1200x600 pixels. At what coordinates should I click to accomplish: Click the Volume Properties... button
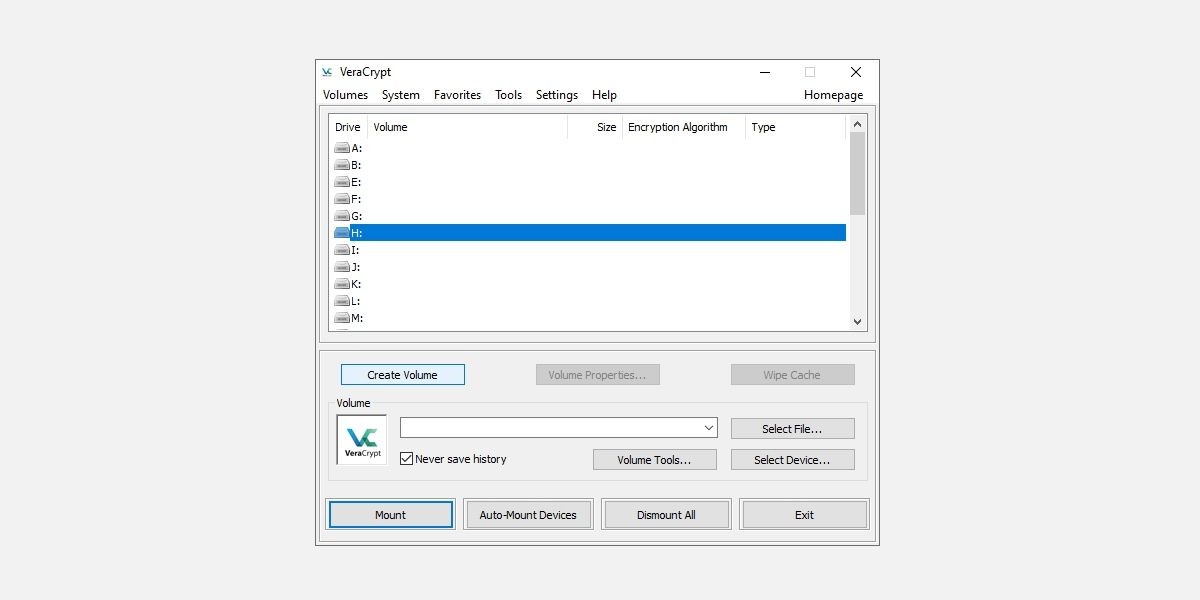tap(597, 375)
